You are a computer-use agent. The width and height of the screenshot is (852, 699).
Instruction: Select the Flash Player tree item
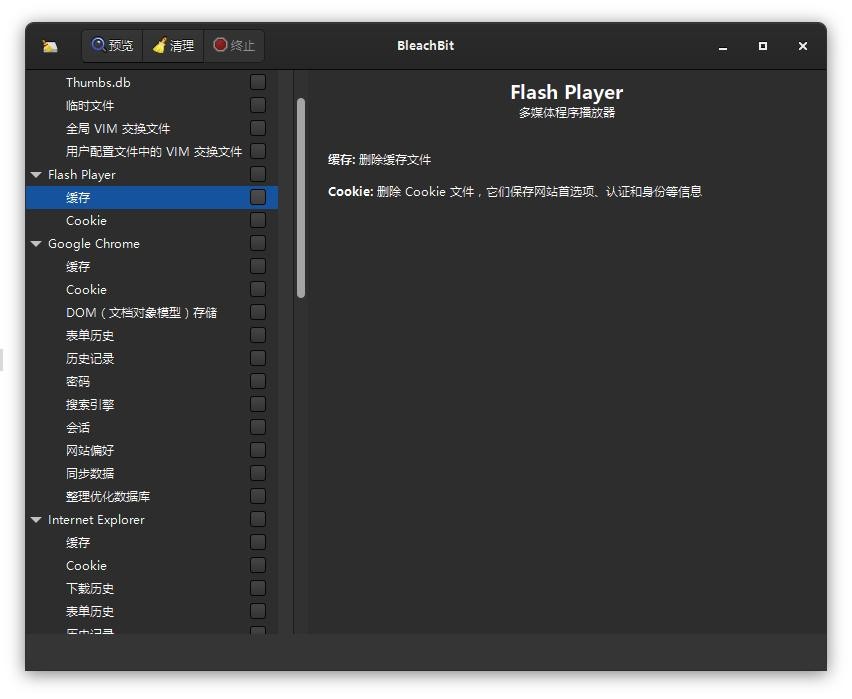tap(152, 174)
